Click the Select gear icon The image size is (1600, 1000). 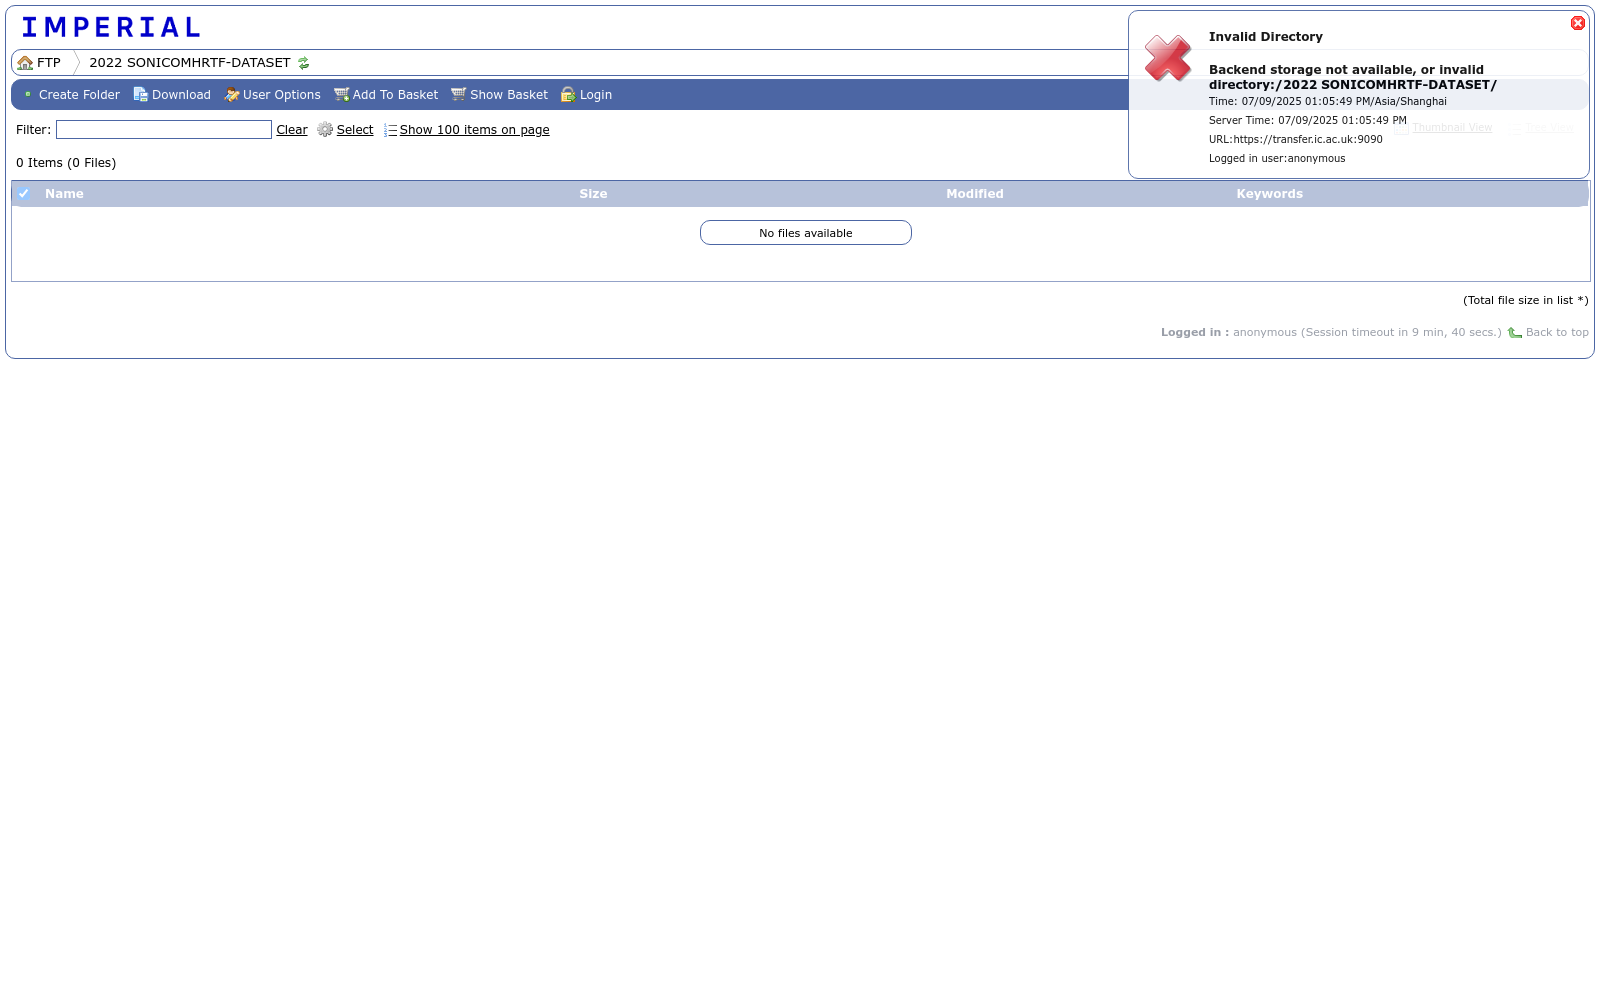pyautogui.click(x=325, y=130)
